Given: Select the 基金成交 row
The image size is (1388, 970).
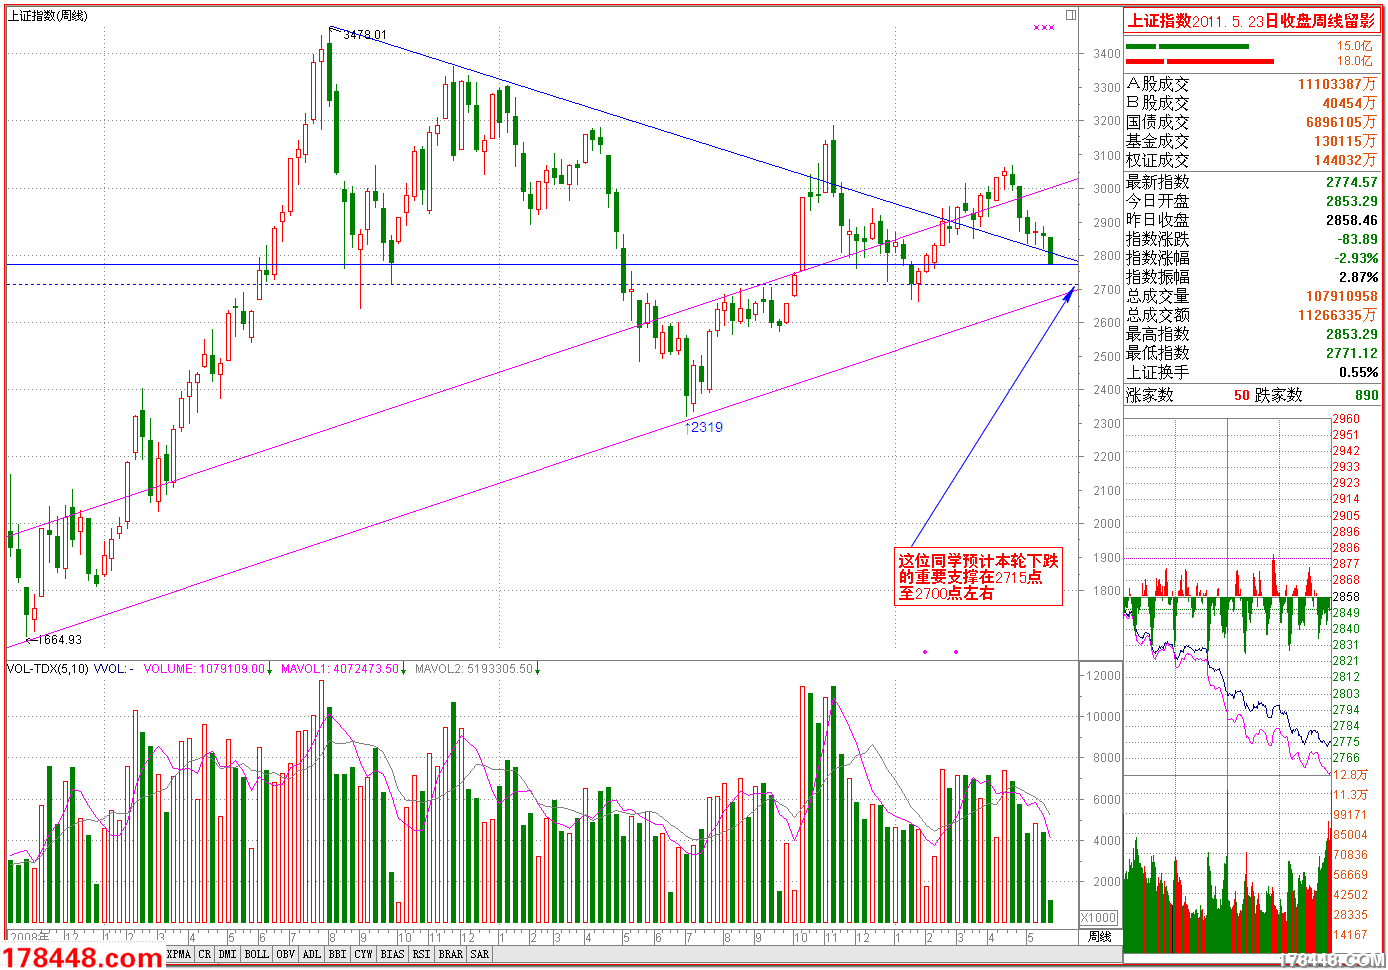Looking at the screenshot, I should pos(1251,141).
